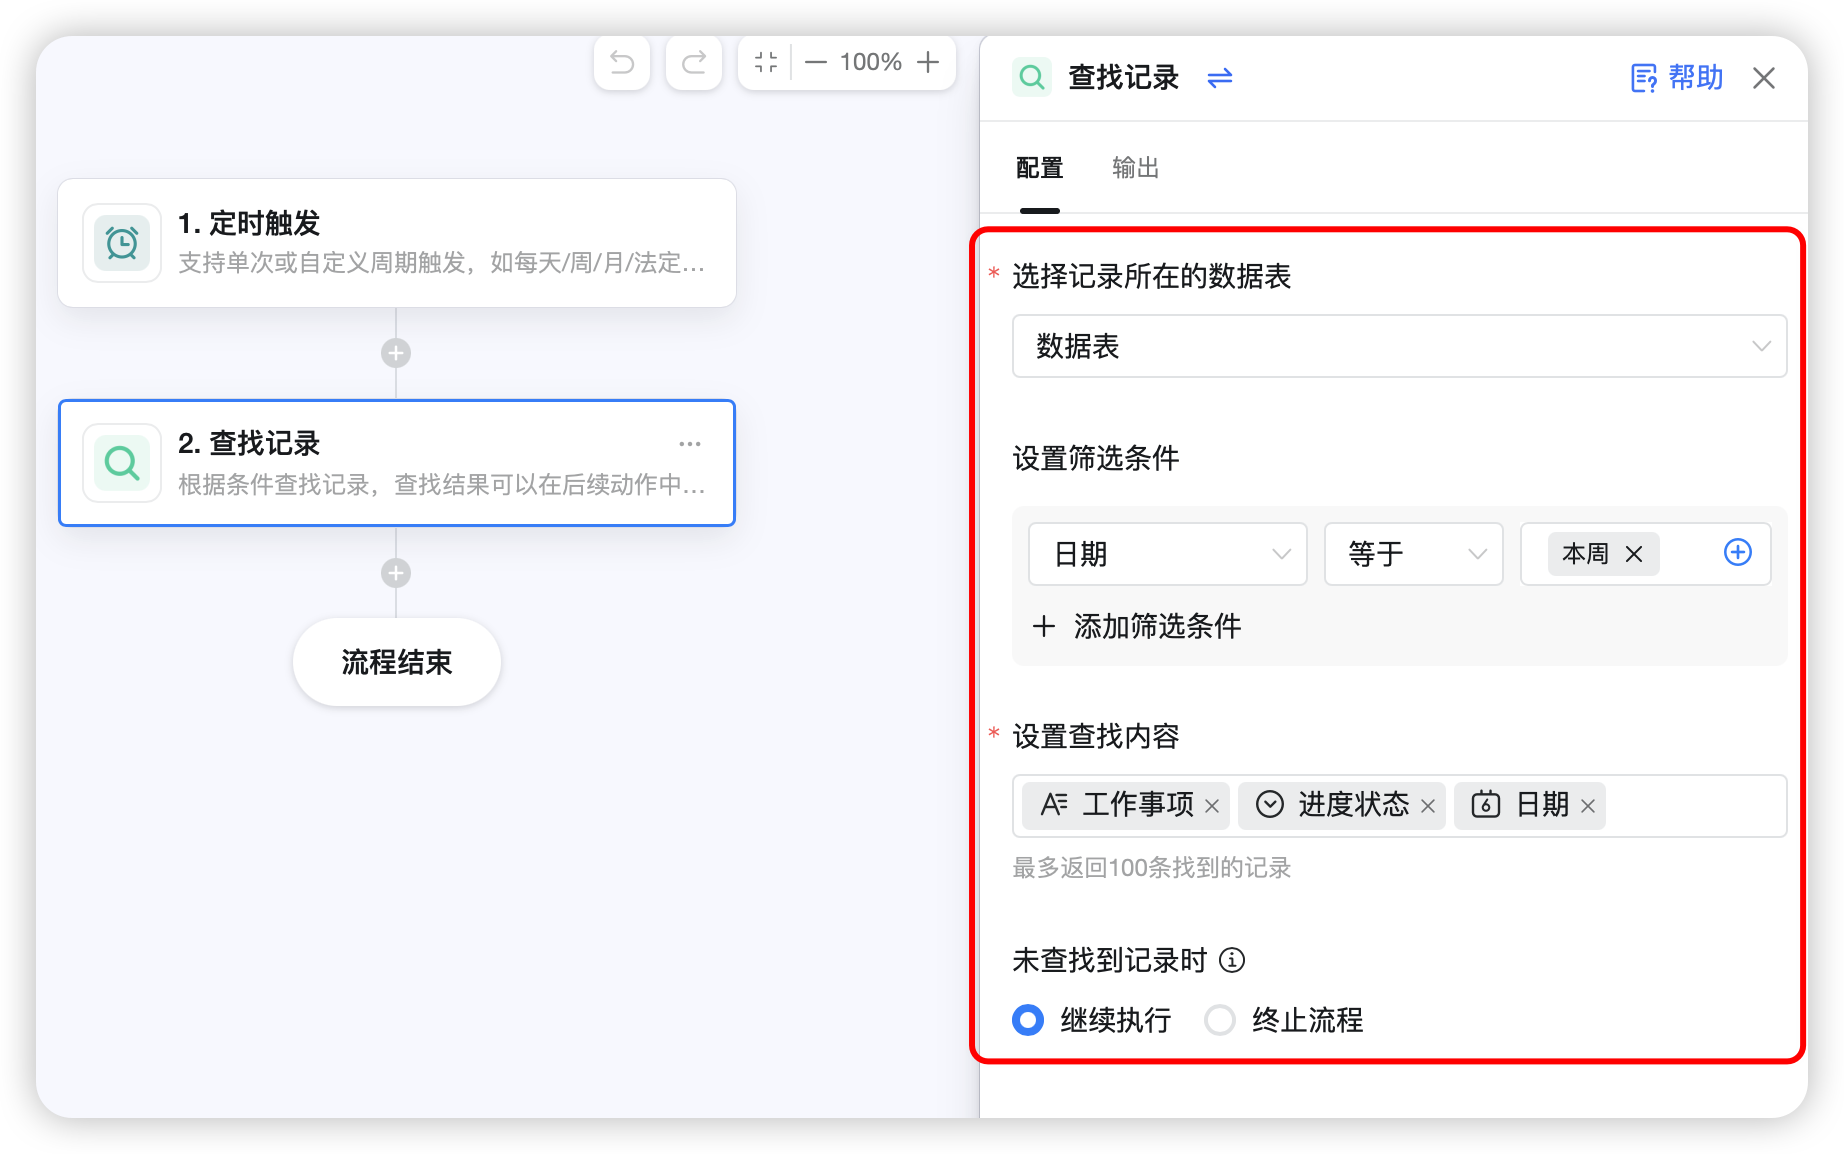Undo the last workflow change
This screenshot has width=1844, height=1154.
coord(622,63)
